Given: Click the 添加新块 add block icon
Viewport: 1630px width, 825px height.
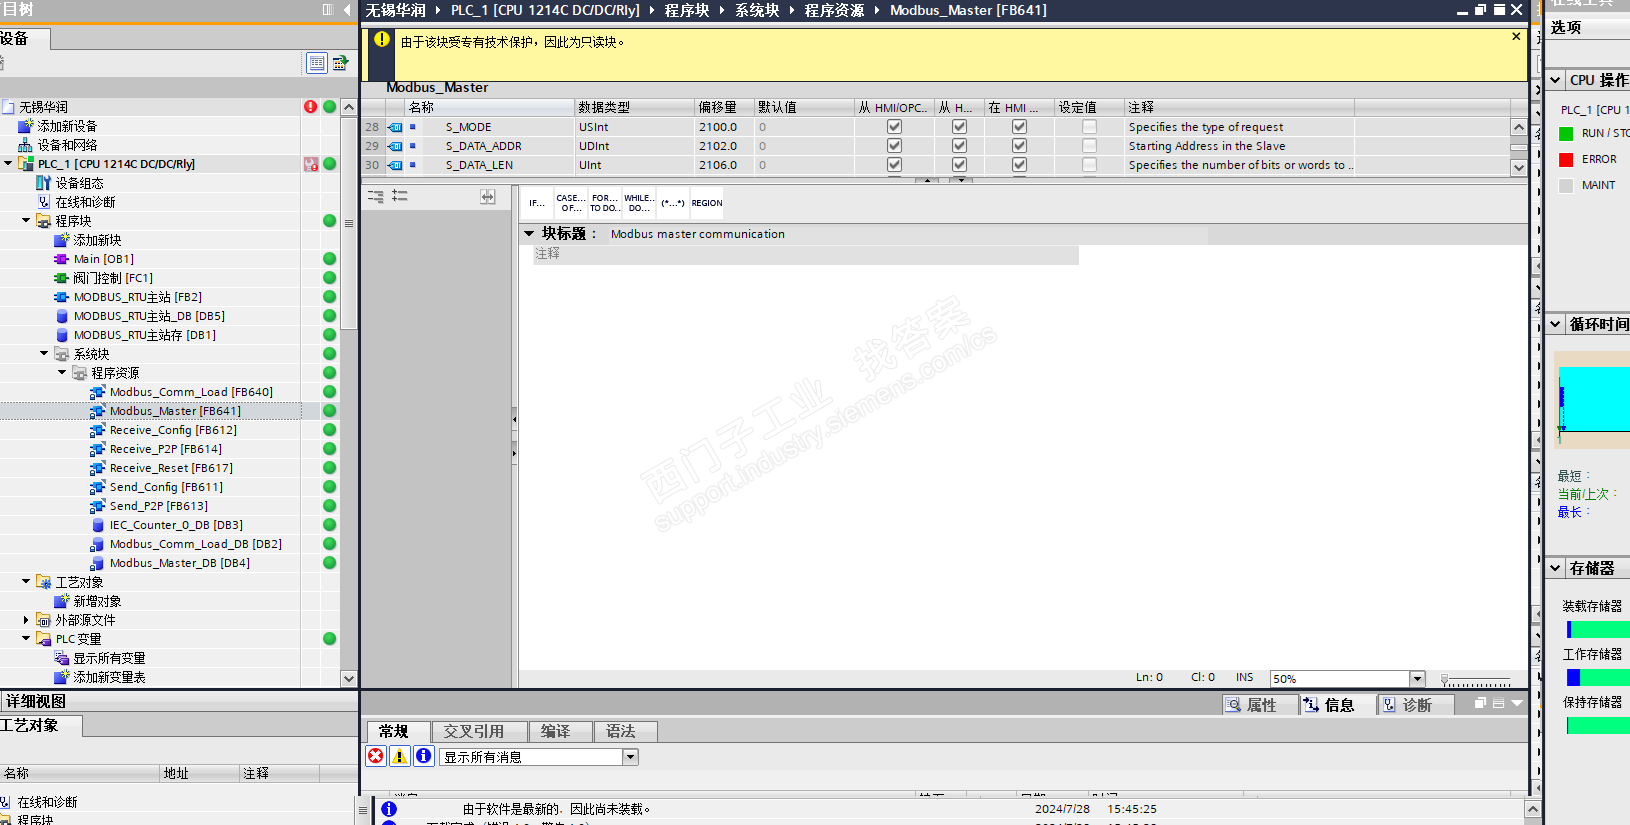Looking at the screenshot, I should point(62,240).
